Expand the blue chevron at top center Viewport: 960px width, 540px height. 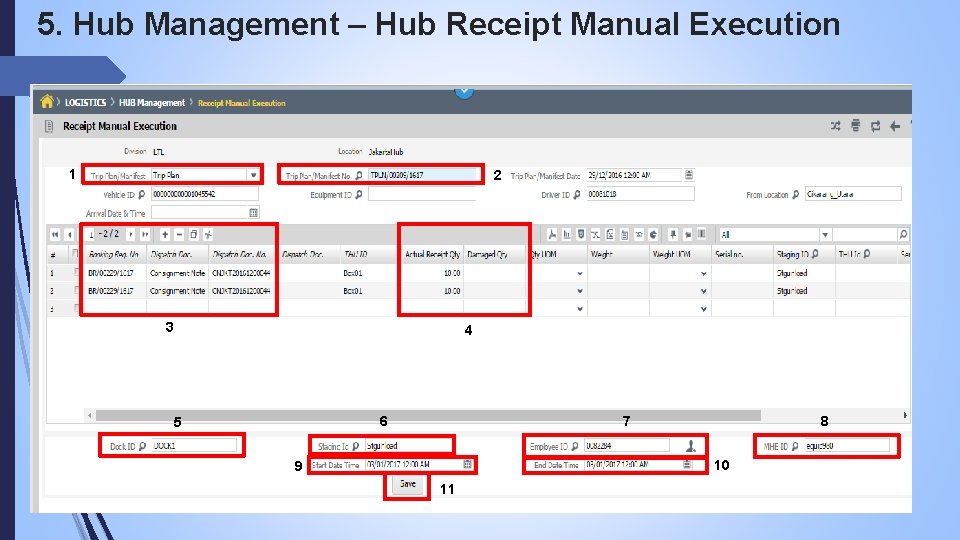(x=464, y=92)
